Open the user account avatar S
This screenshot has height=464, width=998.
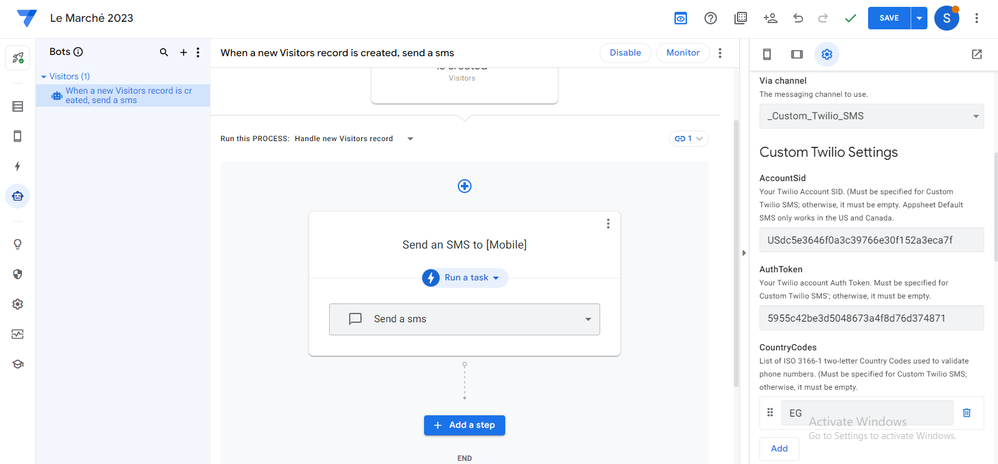[x=946, y=18]
